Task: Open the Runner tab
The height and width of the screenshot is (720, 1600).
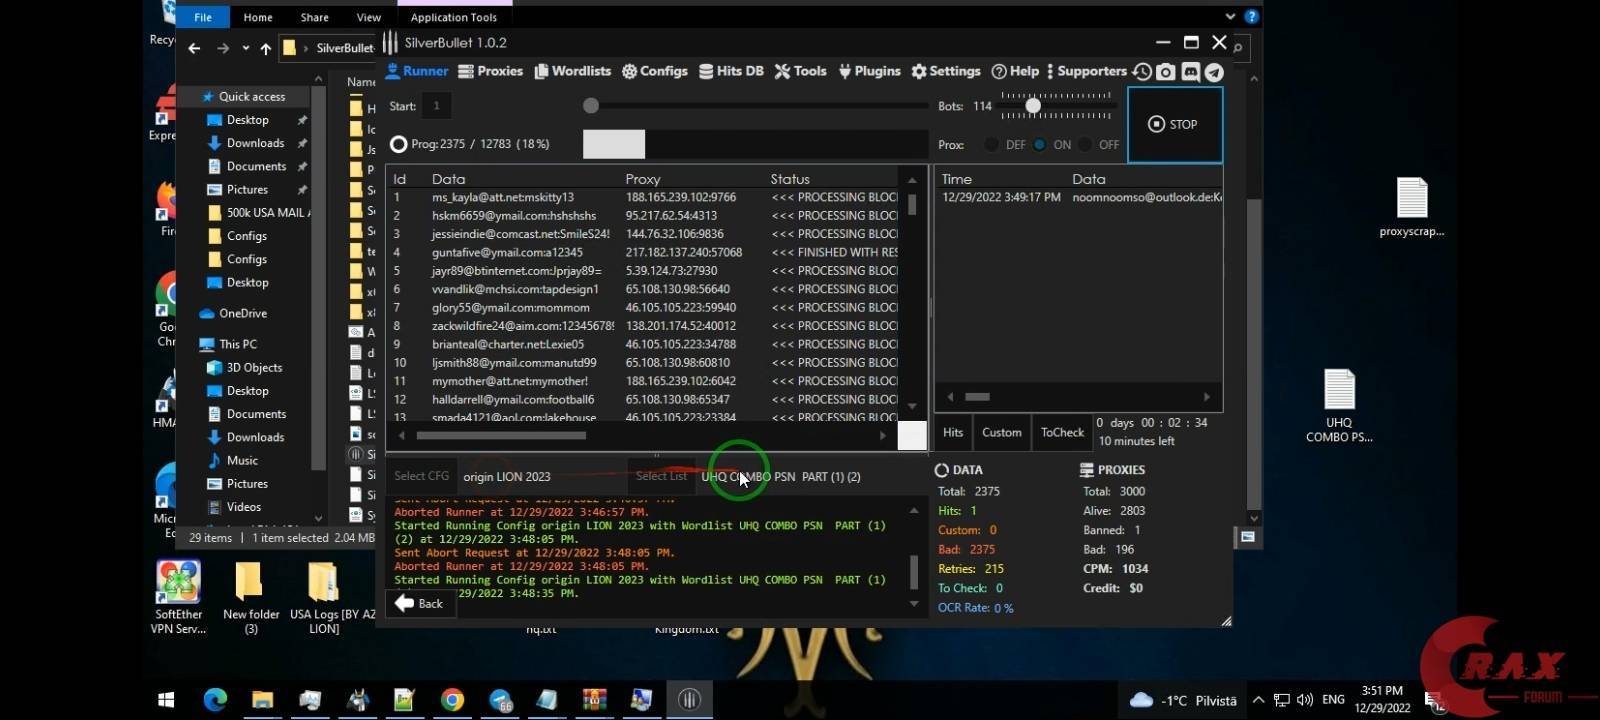Action: (x=417, y=71)
